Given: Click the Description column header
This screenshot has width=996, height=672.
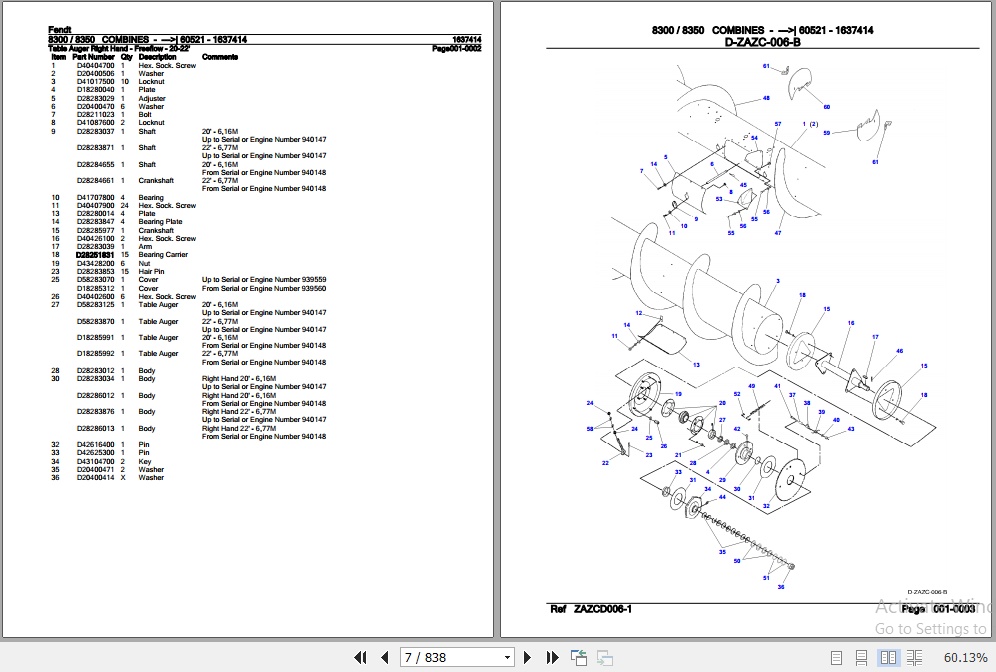Looking at the screenshot, I should [157, 57].
